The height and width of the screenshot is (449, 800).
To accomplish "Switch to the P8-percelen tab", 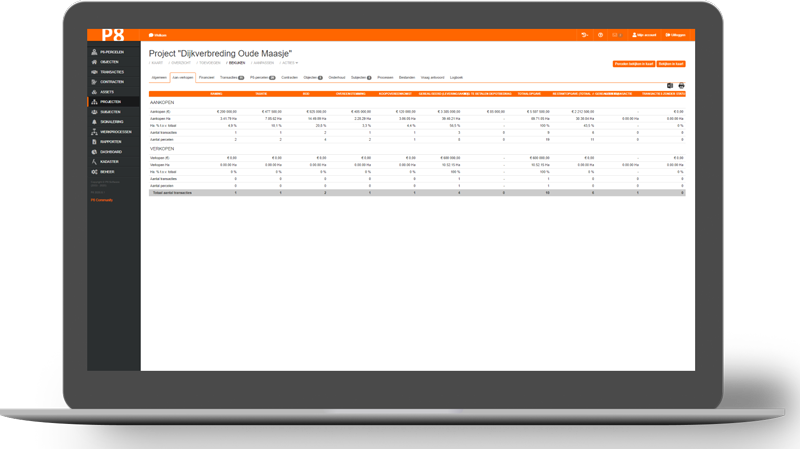I will tap(263, 78).
